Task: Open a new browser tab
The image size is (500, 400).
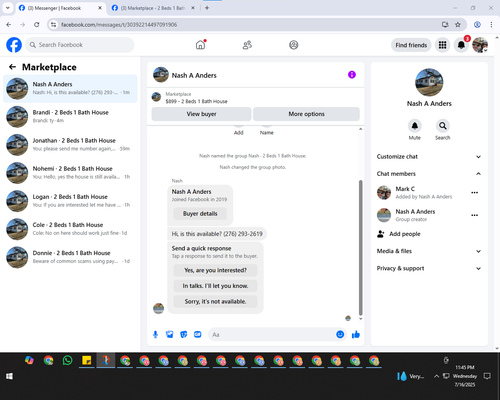Action: [x=207, y=8]
